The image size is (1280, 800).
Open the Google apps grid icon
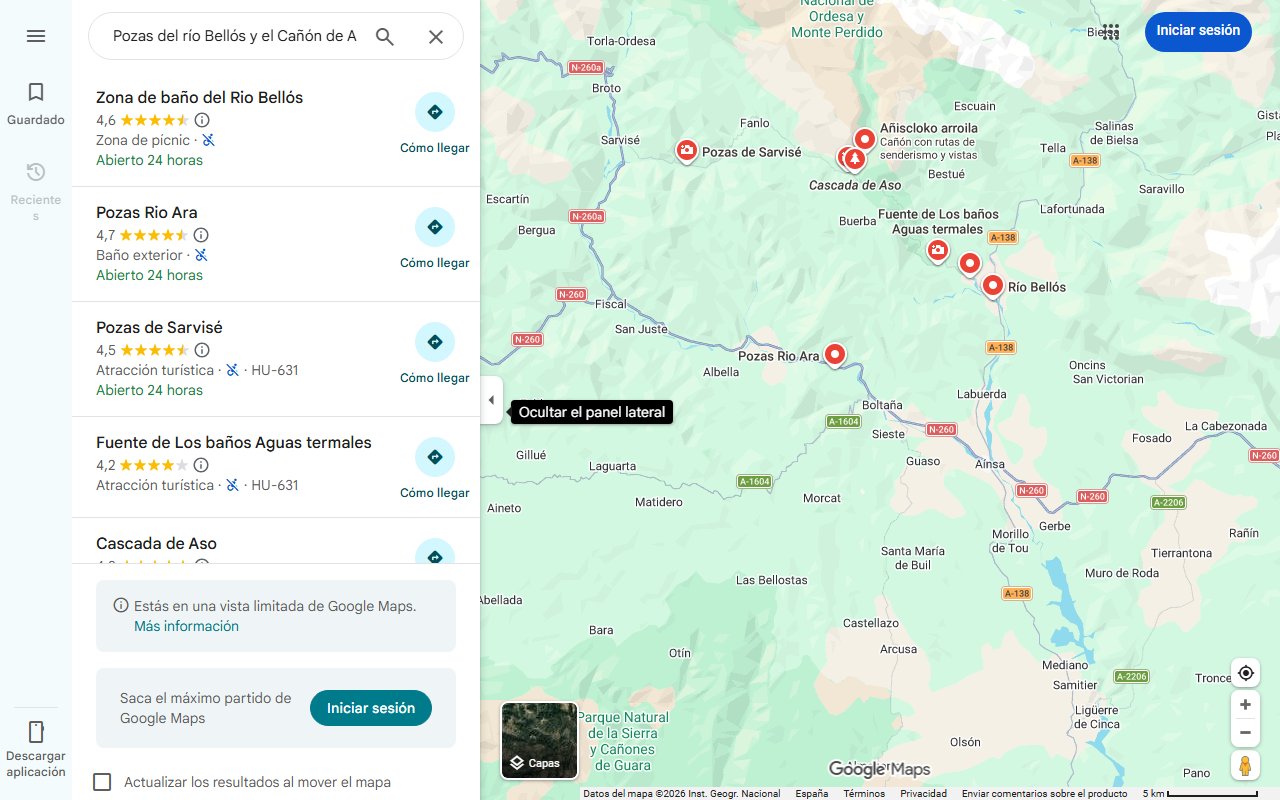[x=1110, y=31]
